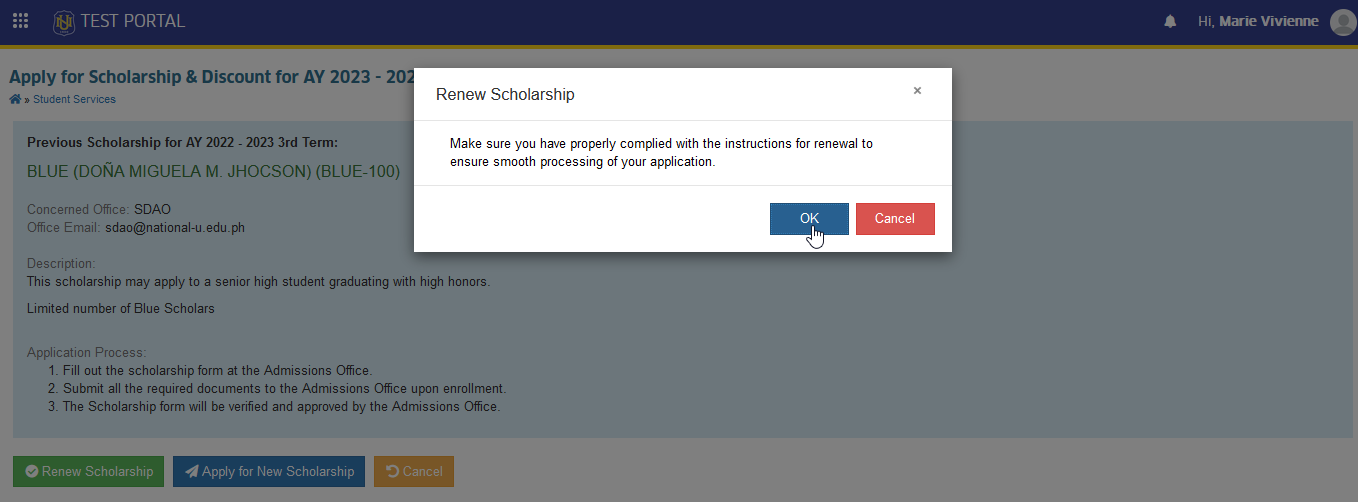The width and height of the screenshot is (1358, 502).
Task: Click red Cancel button in dialog
Action: 895,219
